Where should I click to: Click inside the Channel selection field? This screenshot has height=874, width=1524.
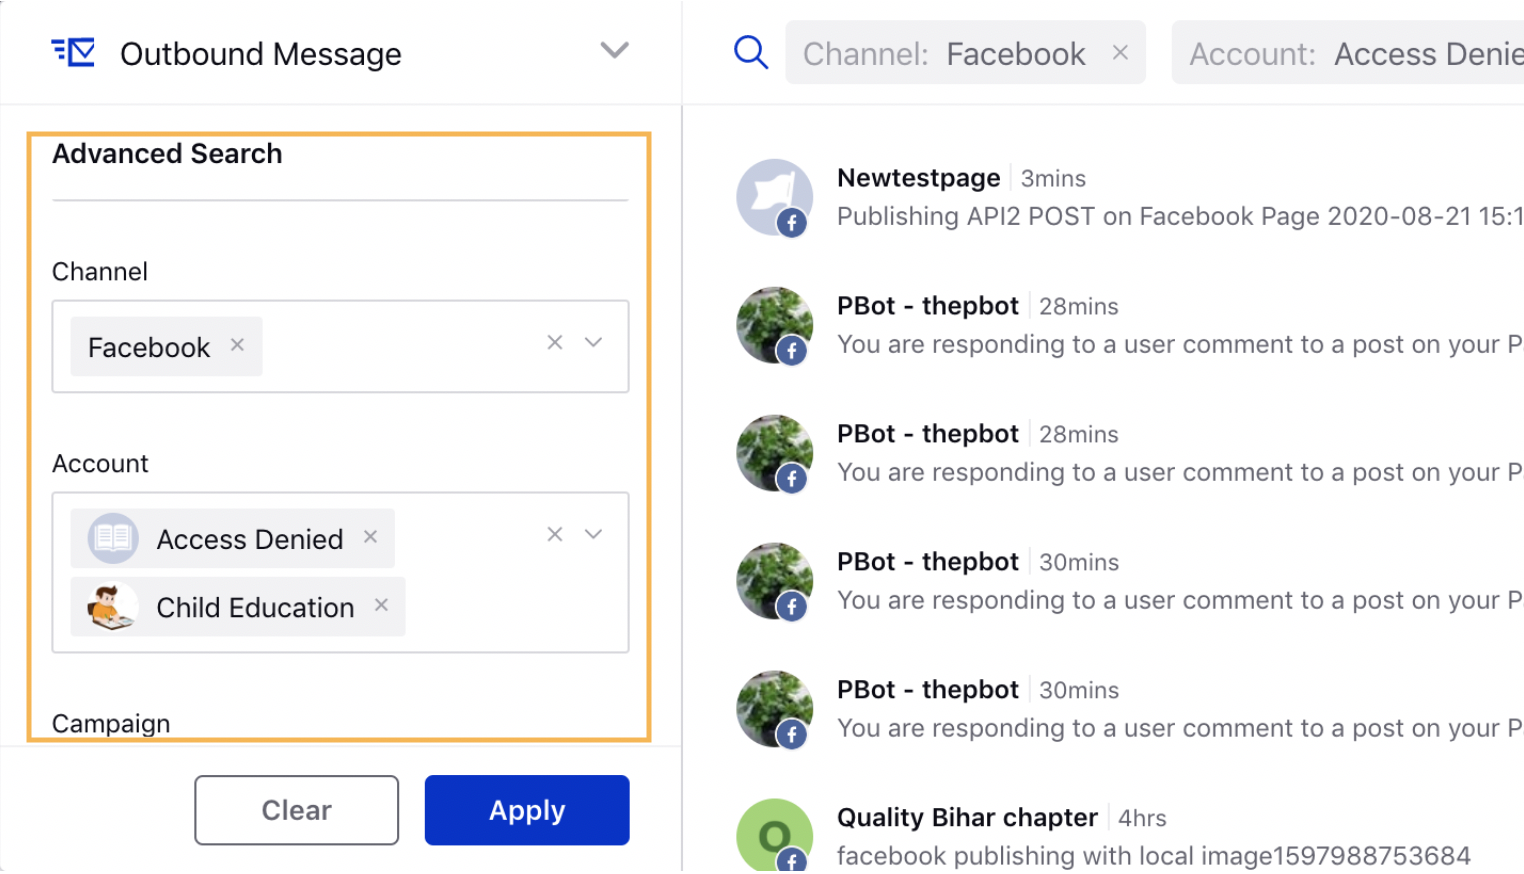341,346
